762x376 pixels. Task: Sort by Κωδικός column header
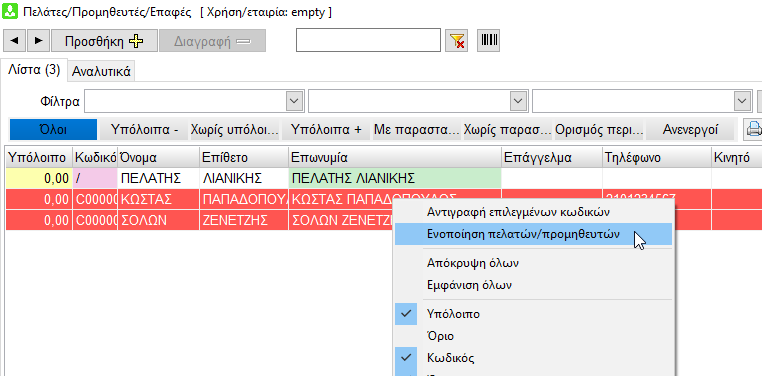tap(95, 157)
